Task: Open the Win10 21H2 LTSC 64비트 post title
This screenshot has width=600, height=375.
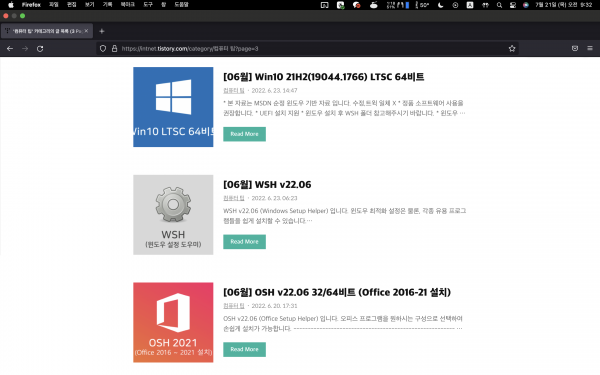Action: pos(324,77)
